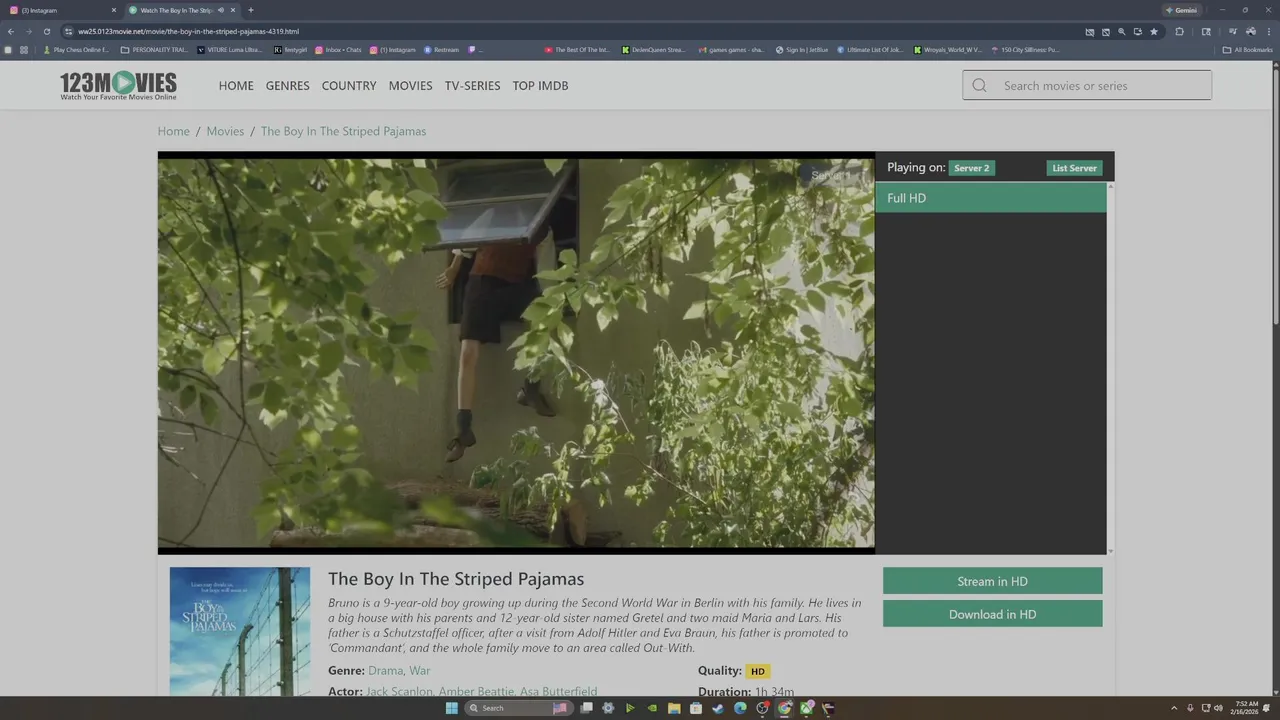Click the movie poster thumbnail
The image size is (1280, 720).
(240, 632)
